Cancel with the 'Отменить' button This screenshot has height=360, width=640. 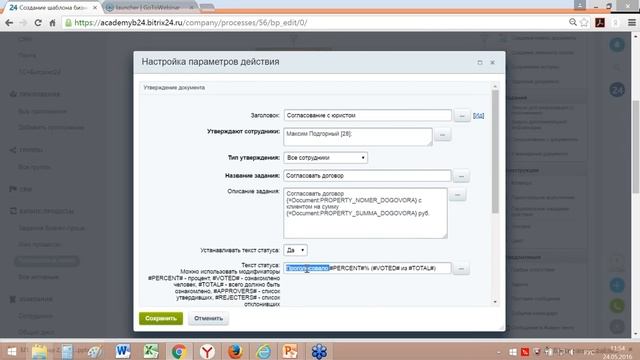coord(208,318)
